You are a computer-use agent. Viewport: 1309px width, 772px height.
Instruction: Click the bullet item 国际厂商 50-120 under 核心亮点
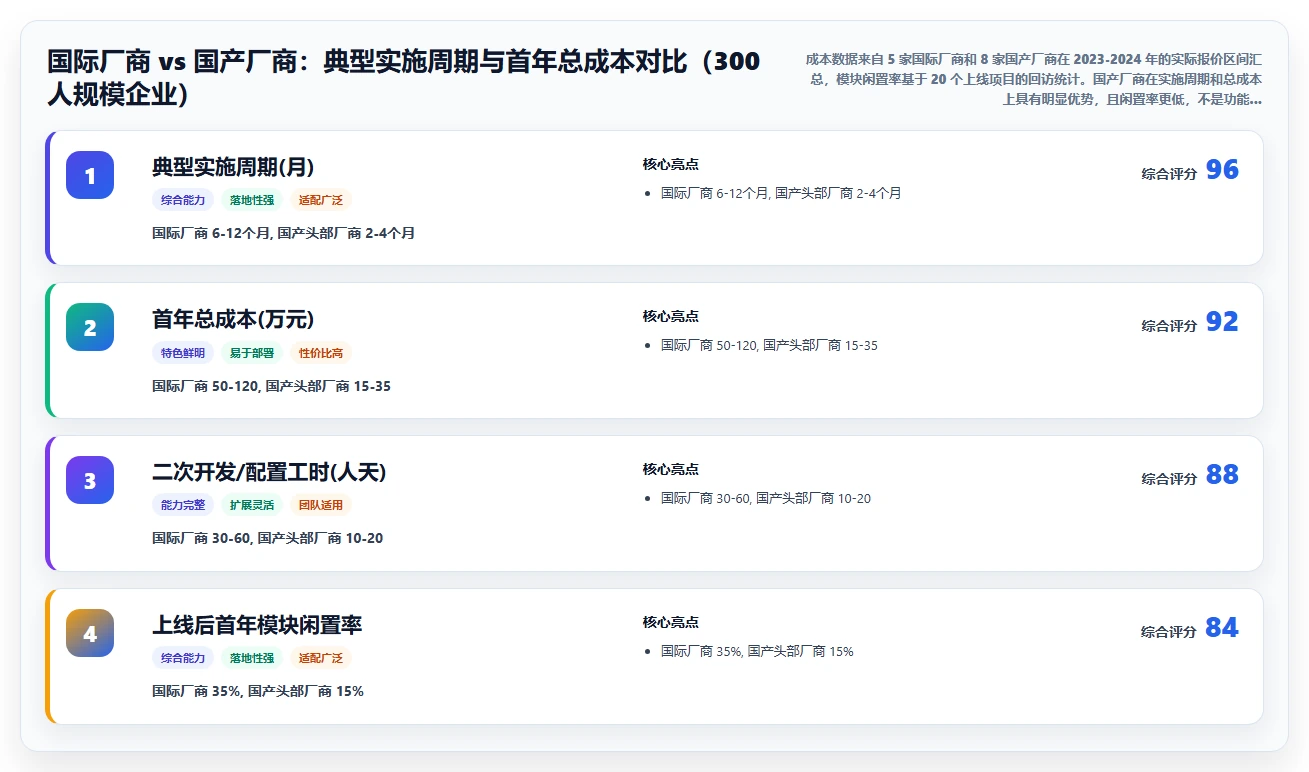point(769,345)
